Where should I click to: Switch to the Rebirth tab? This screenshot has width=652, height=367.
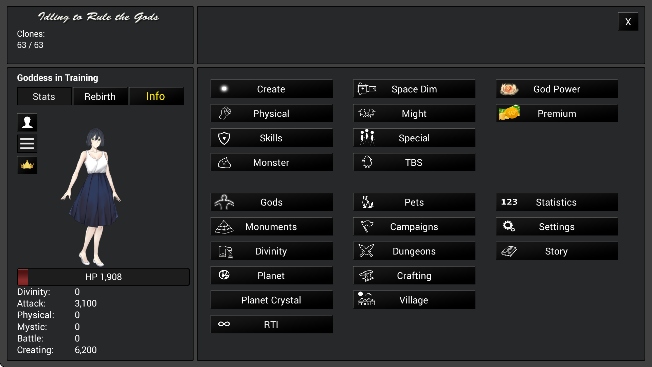coord(100,96)
